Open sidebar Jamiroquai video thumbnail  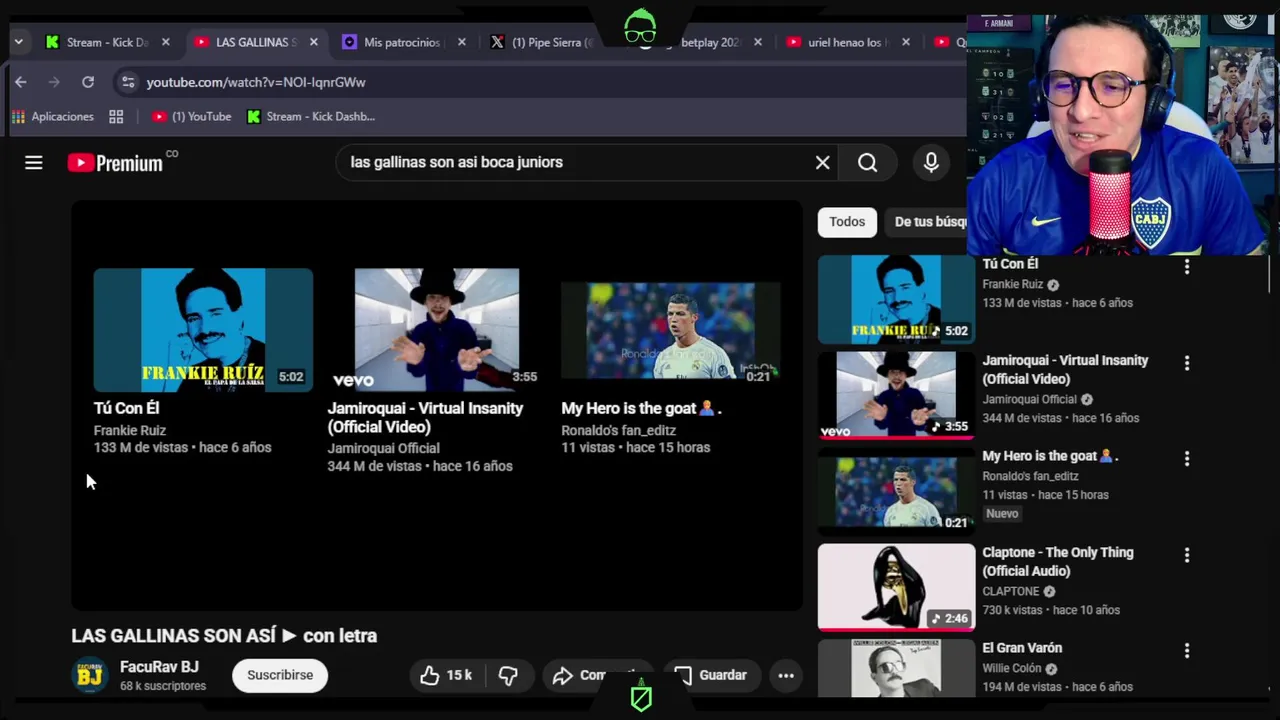(896, 395)
